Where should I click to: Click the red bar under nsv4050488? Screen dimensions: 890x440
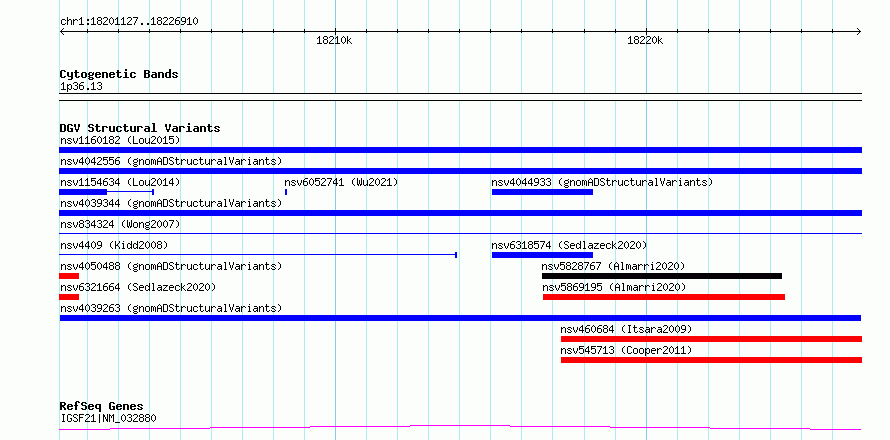[x=69, y=276]
